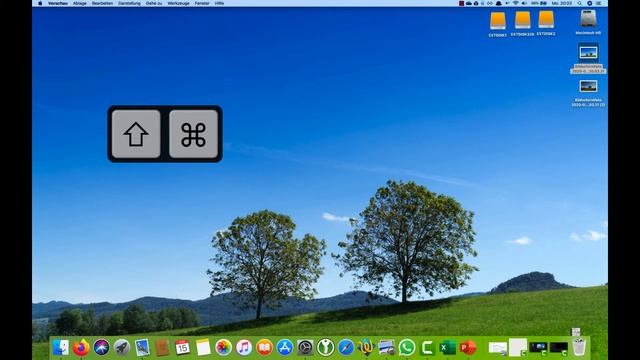Image resolution: width=640 pixels, height=360 pixels.
Task: Launch the App Store from Dock
Action: coord(284,347)
